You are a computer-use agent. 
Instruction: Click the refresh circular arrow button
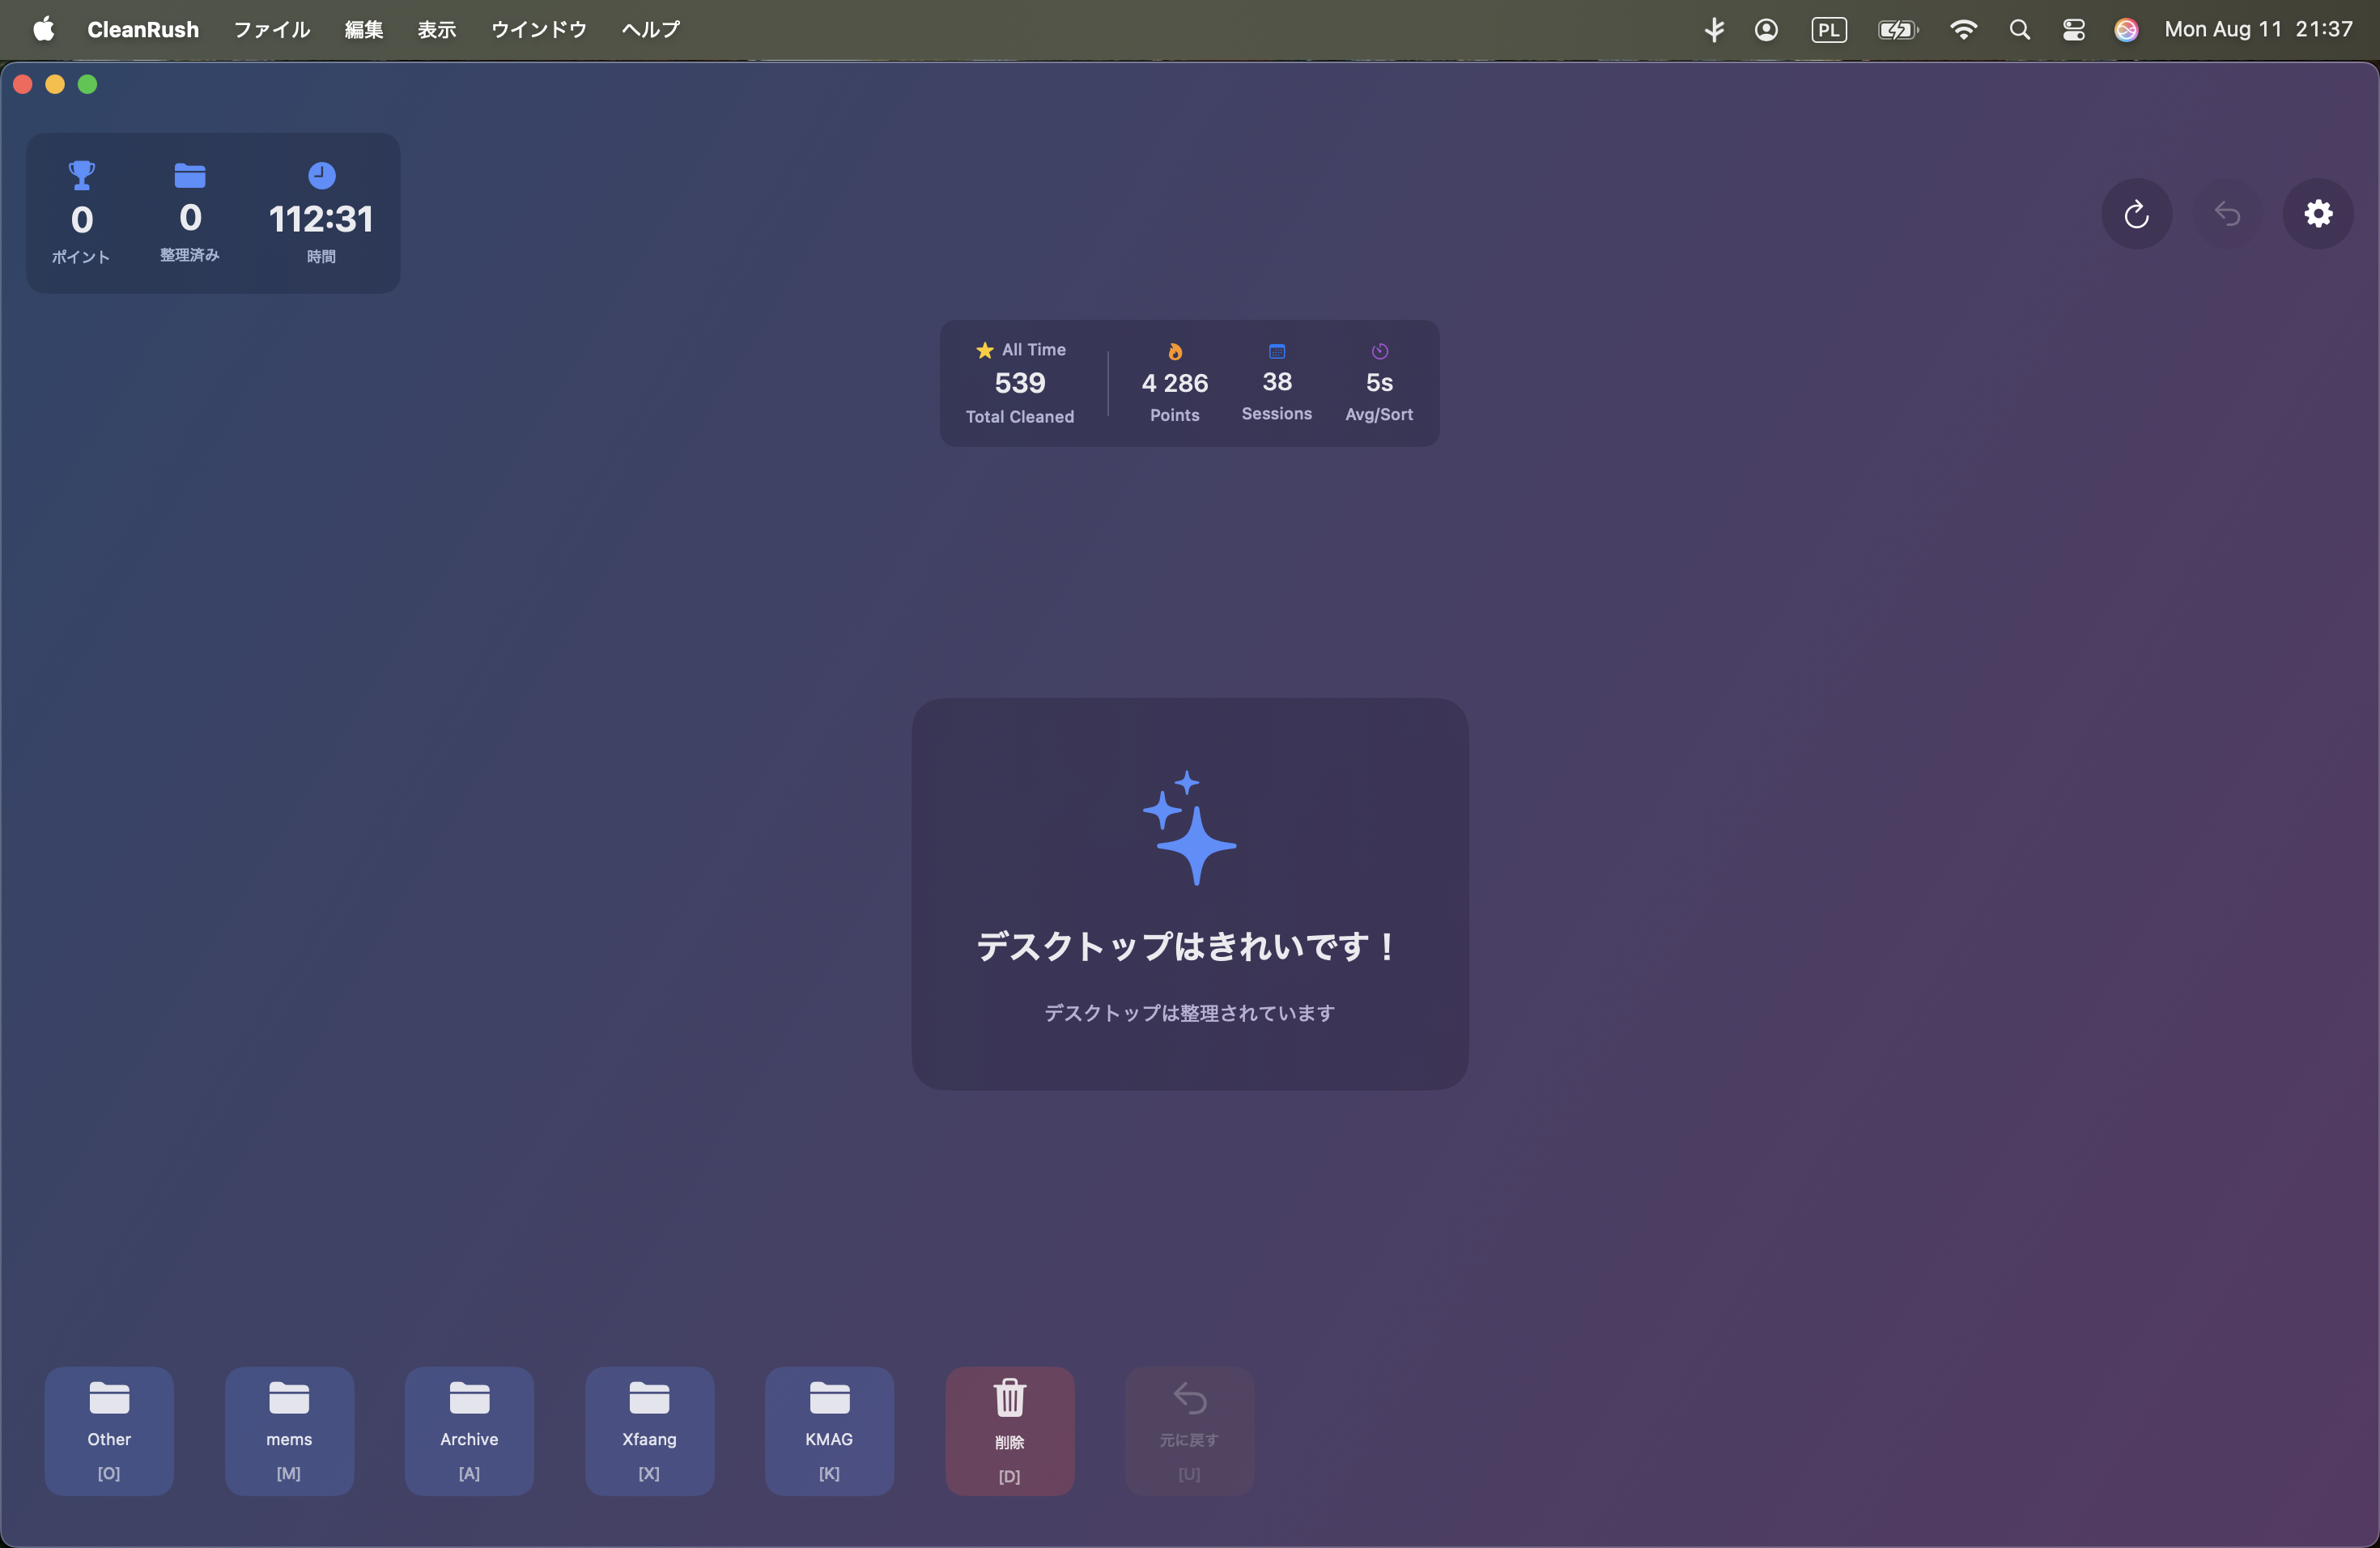coord(2136,214)
